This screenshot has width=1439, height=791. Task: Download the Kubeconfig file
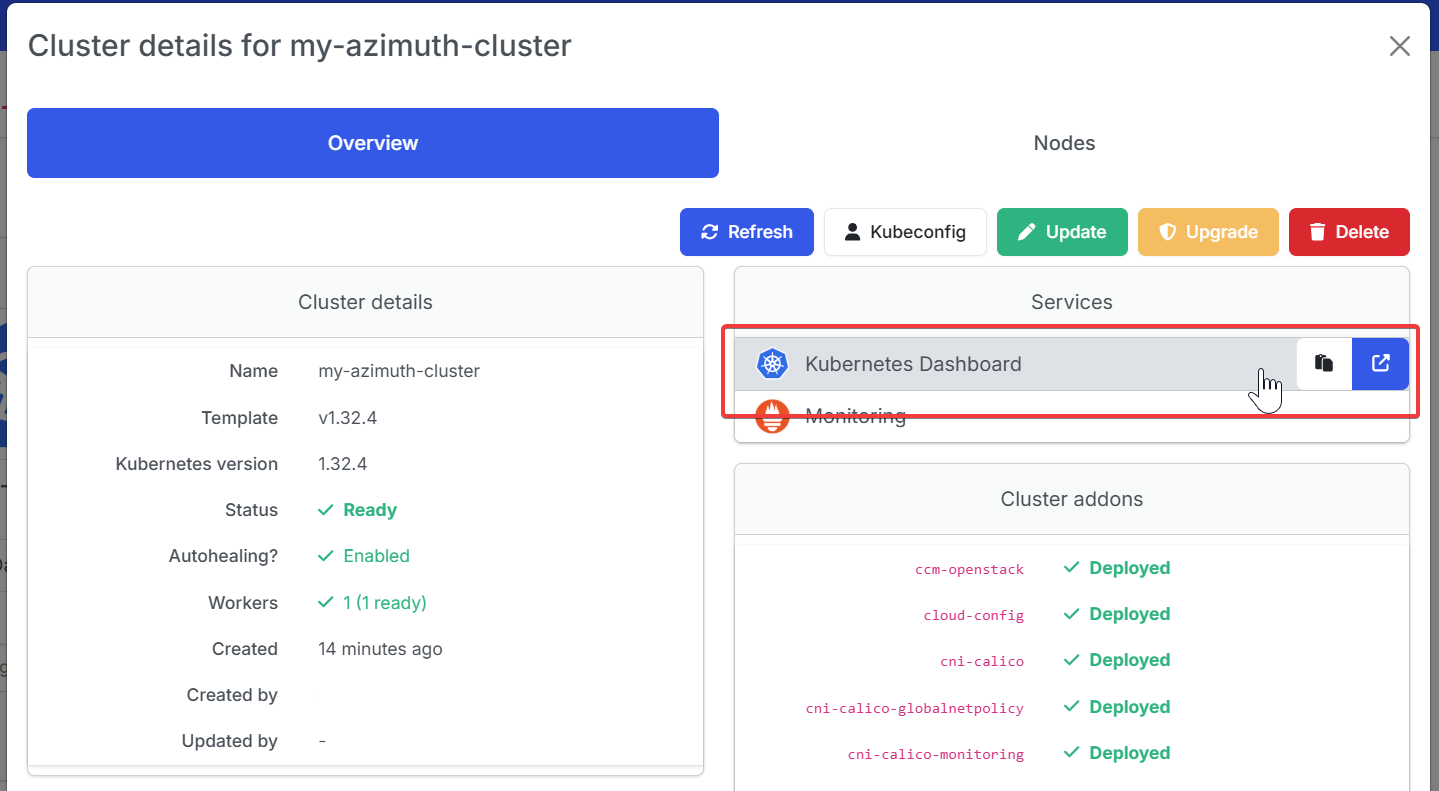click(905, 232)
